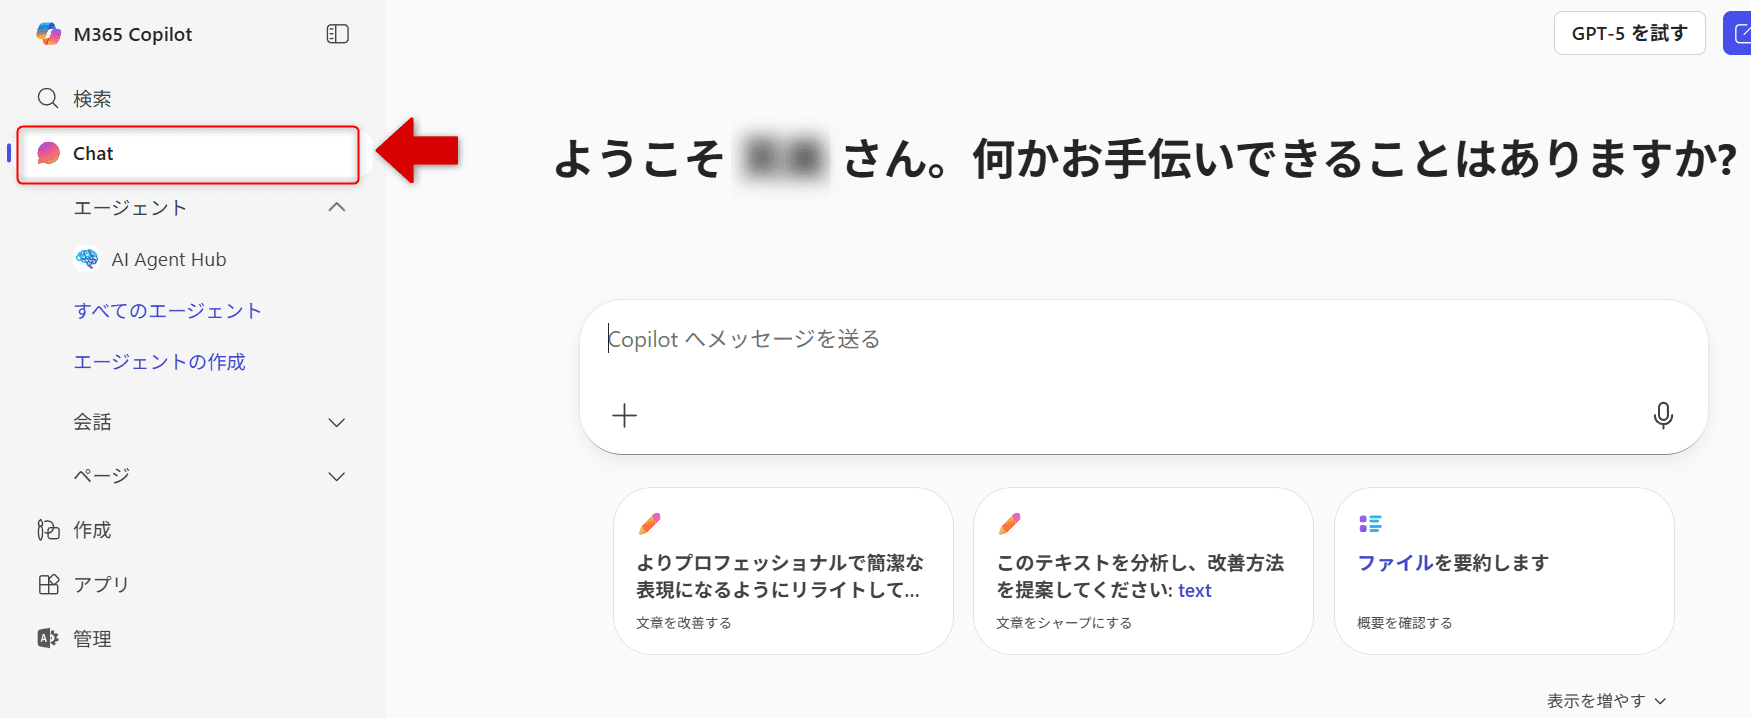The image size is (1751, 718).
Task: Open エージェントの作成
Action: (160, 362)
